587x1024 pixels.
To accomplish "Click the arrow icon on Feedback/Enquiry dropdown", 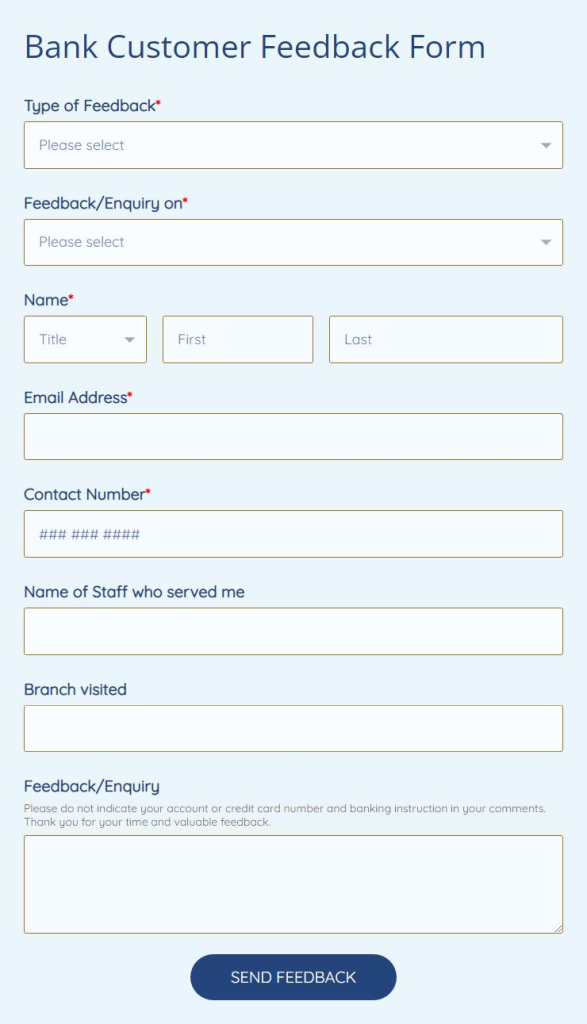I will coord(546,242).
